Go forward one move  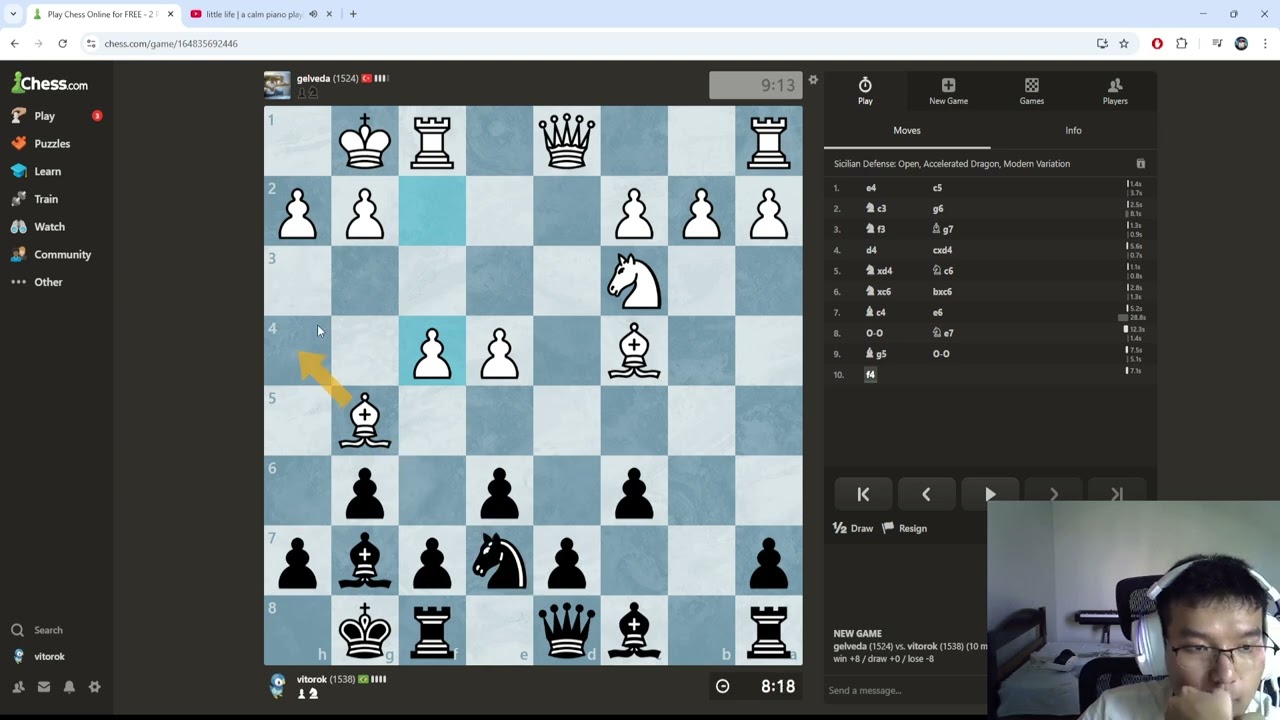(1054, 494)
